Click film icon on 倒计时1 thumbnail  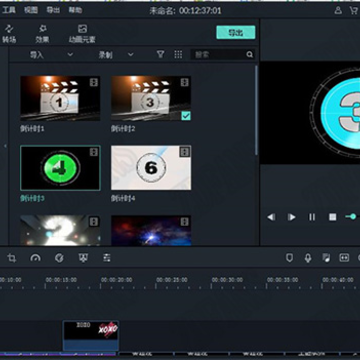coord(94,82)
